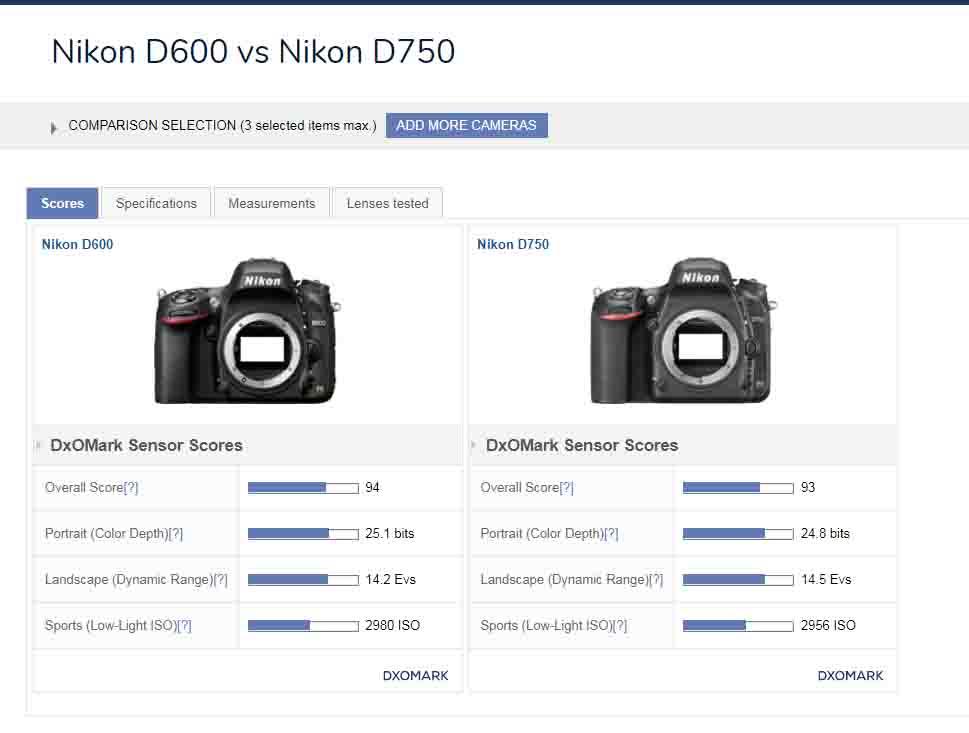
Task: Click the Add More Cameras button
Action: click(x=467, y=125)
